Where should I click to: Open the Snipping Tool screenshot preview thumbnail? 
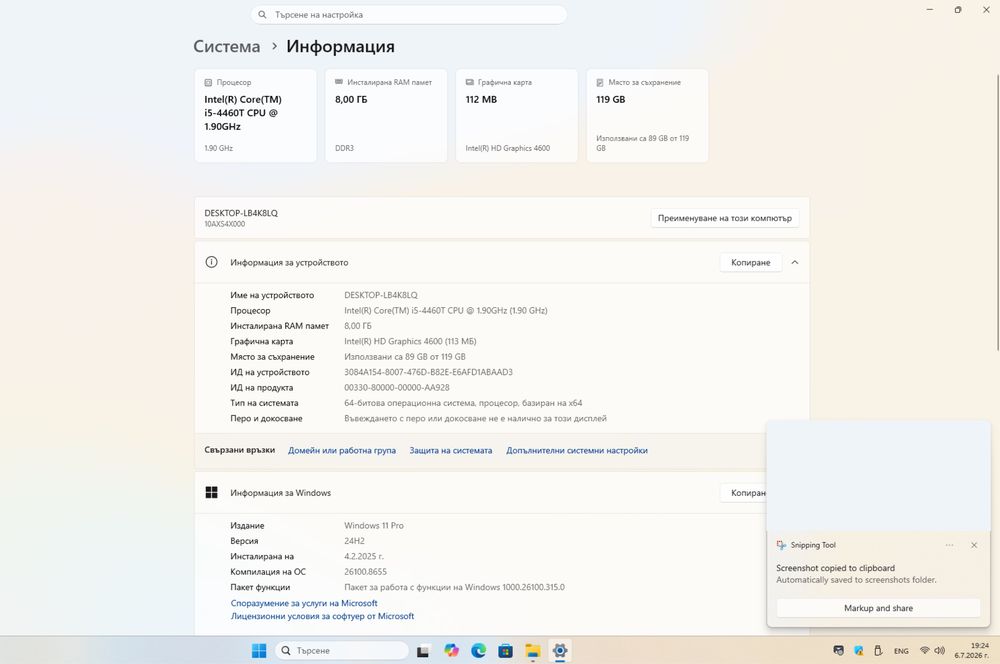point(878,476)
